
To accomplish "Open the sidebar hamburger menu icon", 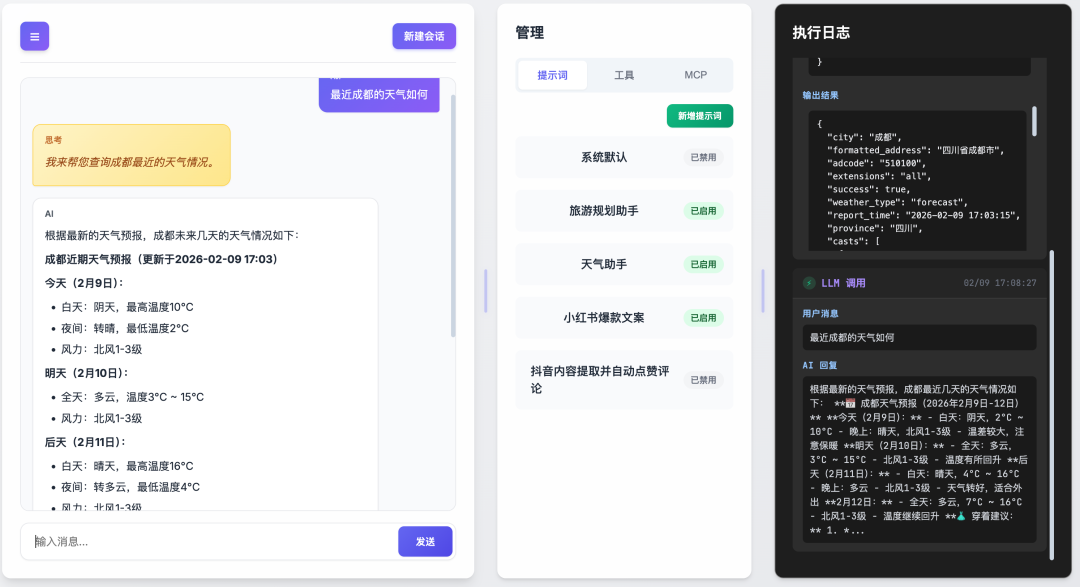I will (34, 36).
